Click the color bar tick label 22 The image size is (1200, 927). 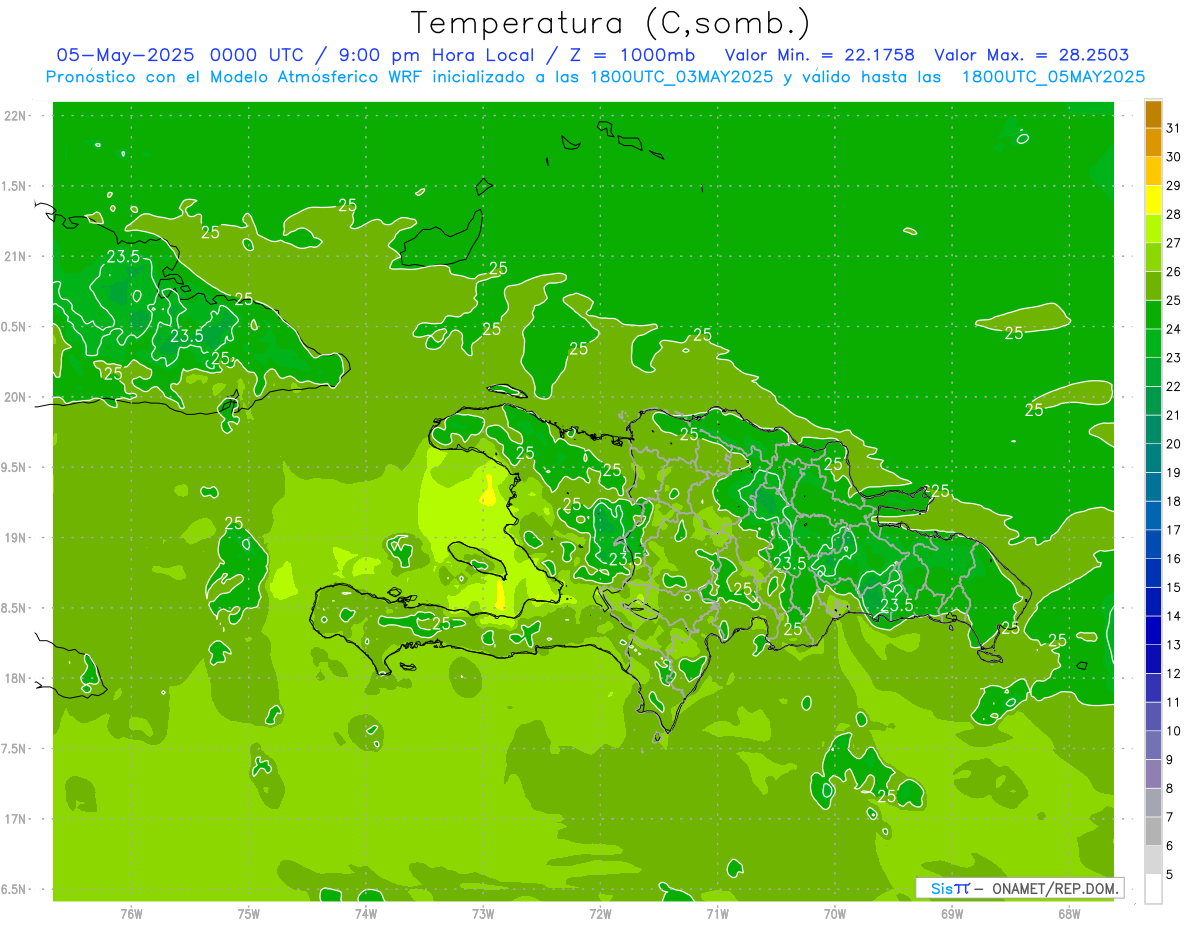1174,387
